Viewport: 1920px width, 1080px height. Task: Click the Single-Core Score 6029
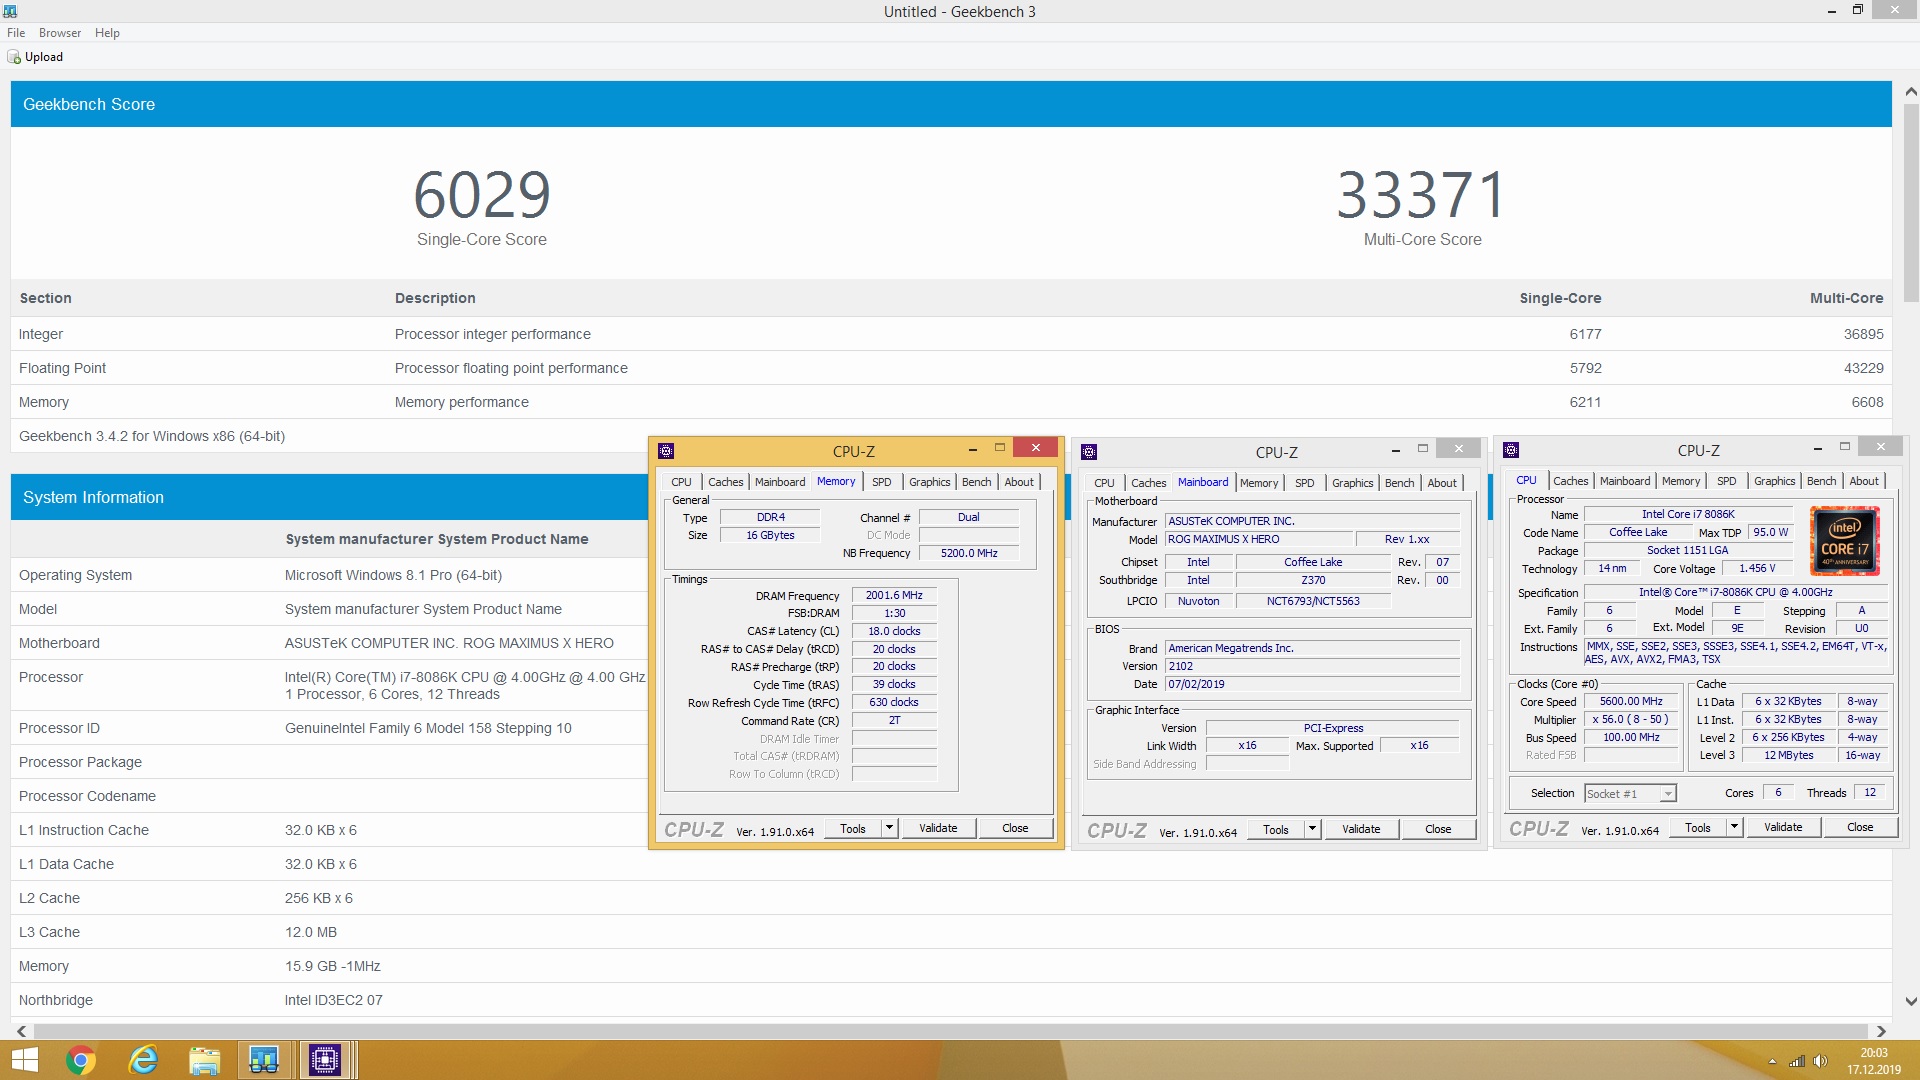pos(482,194)
